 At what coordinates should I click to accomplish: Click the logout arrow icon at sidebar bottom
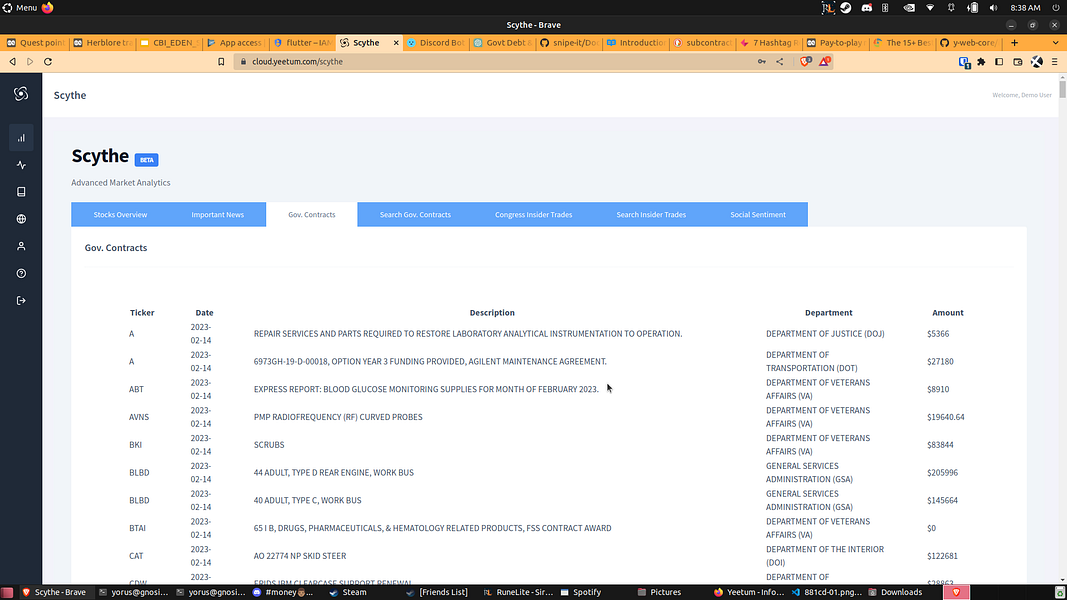(x=20, y=300)
